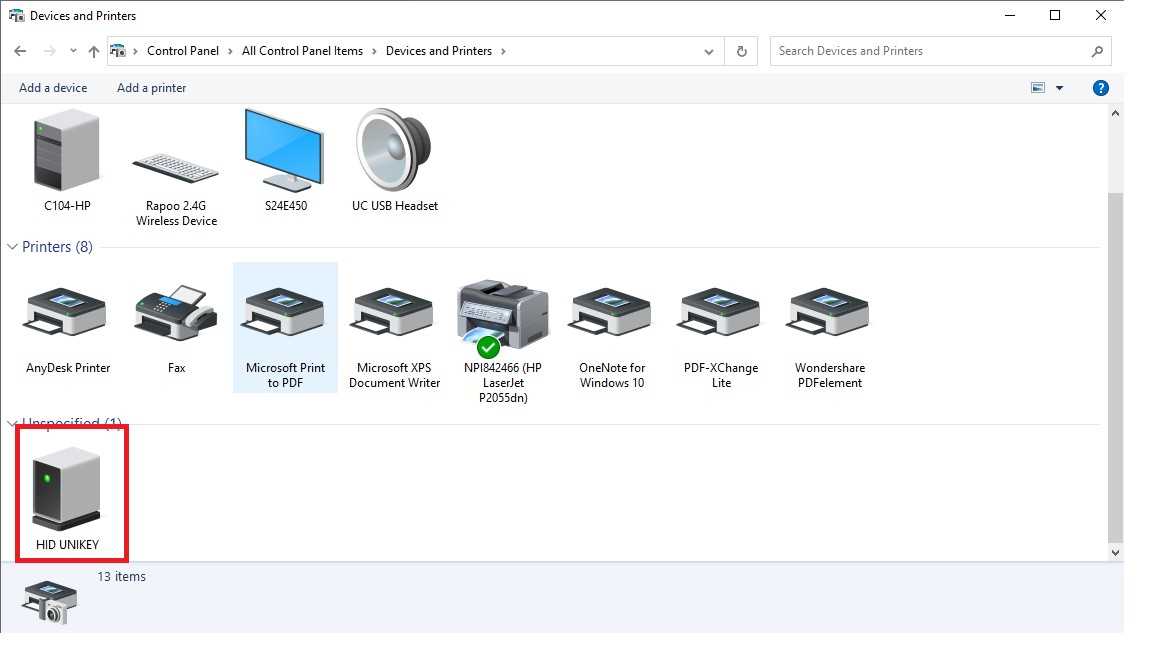Click the Search Devices and Printers field
This screenshot has height=648, width=1152.
(x=930, y=51)
